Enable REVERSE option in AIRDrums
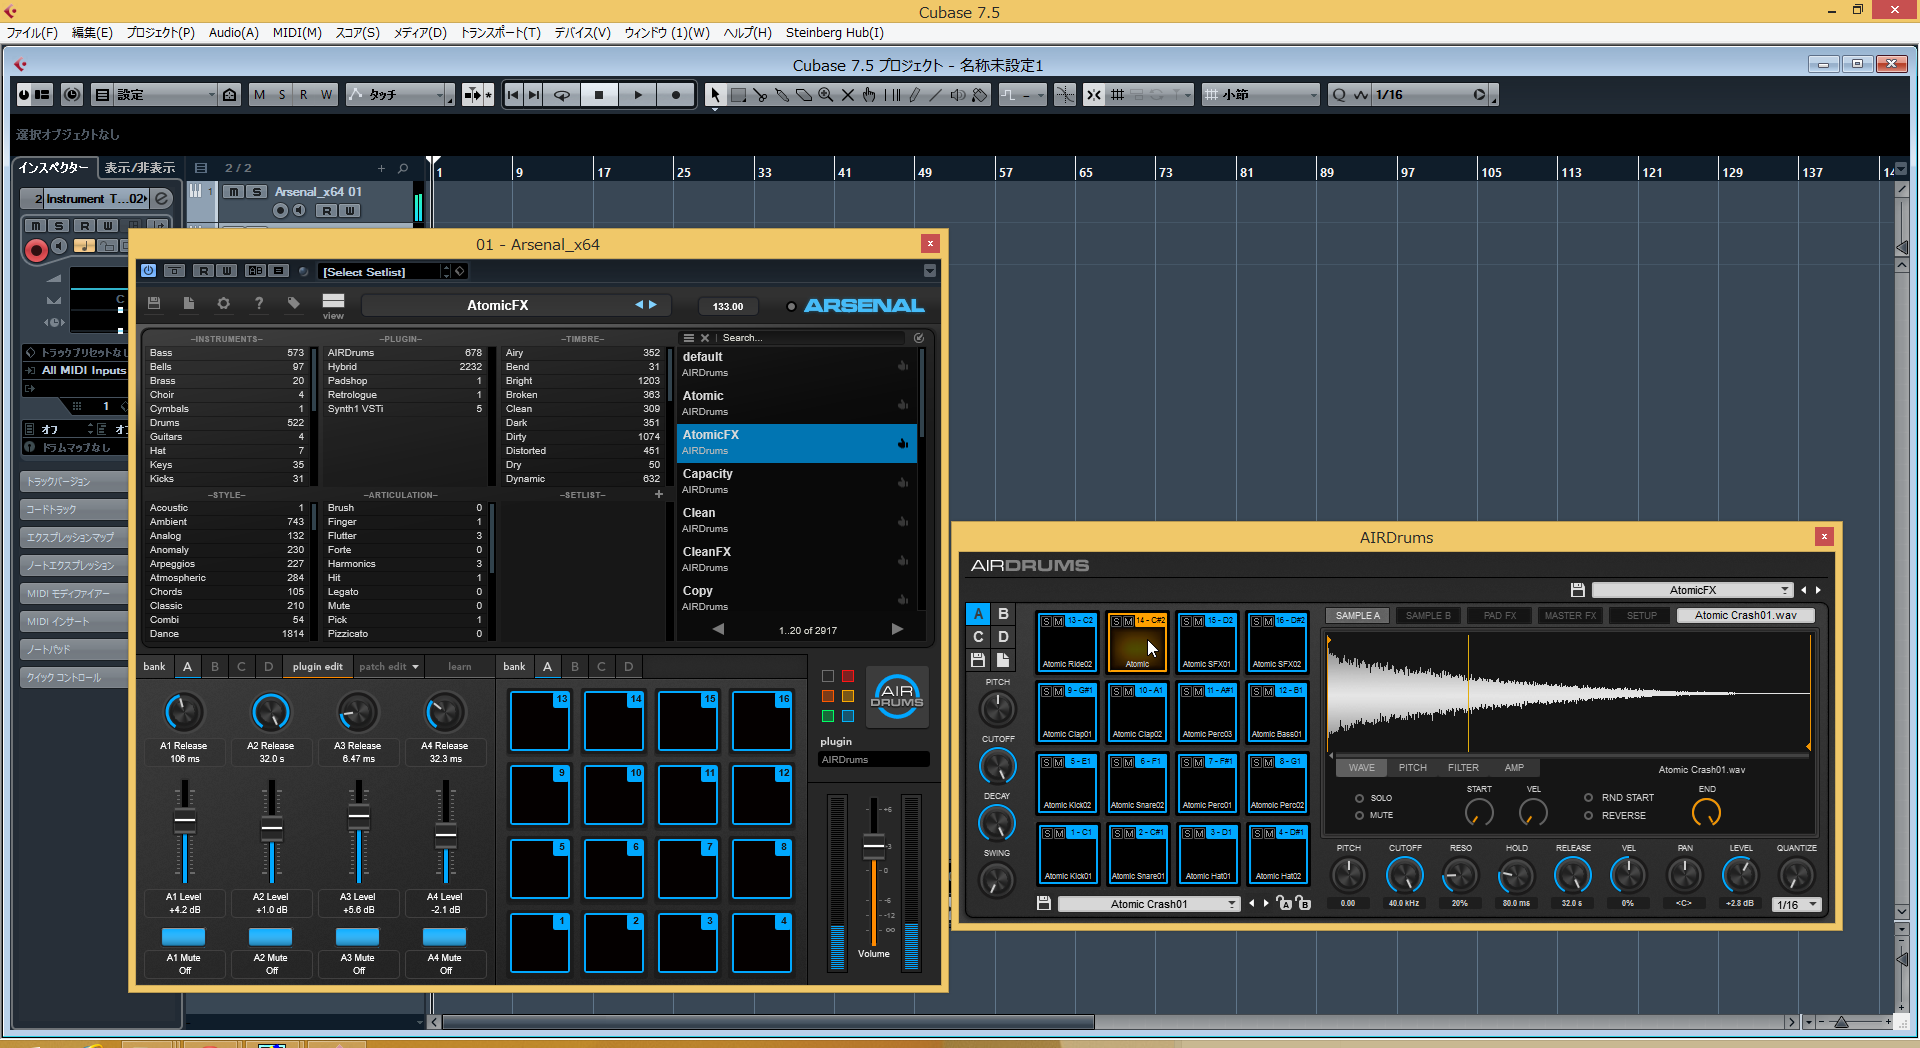1920x1048 pixels. [x=1588, y=815]
